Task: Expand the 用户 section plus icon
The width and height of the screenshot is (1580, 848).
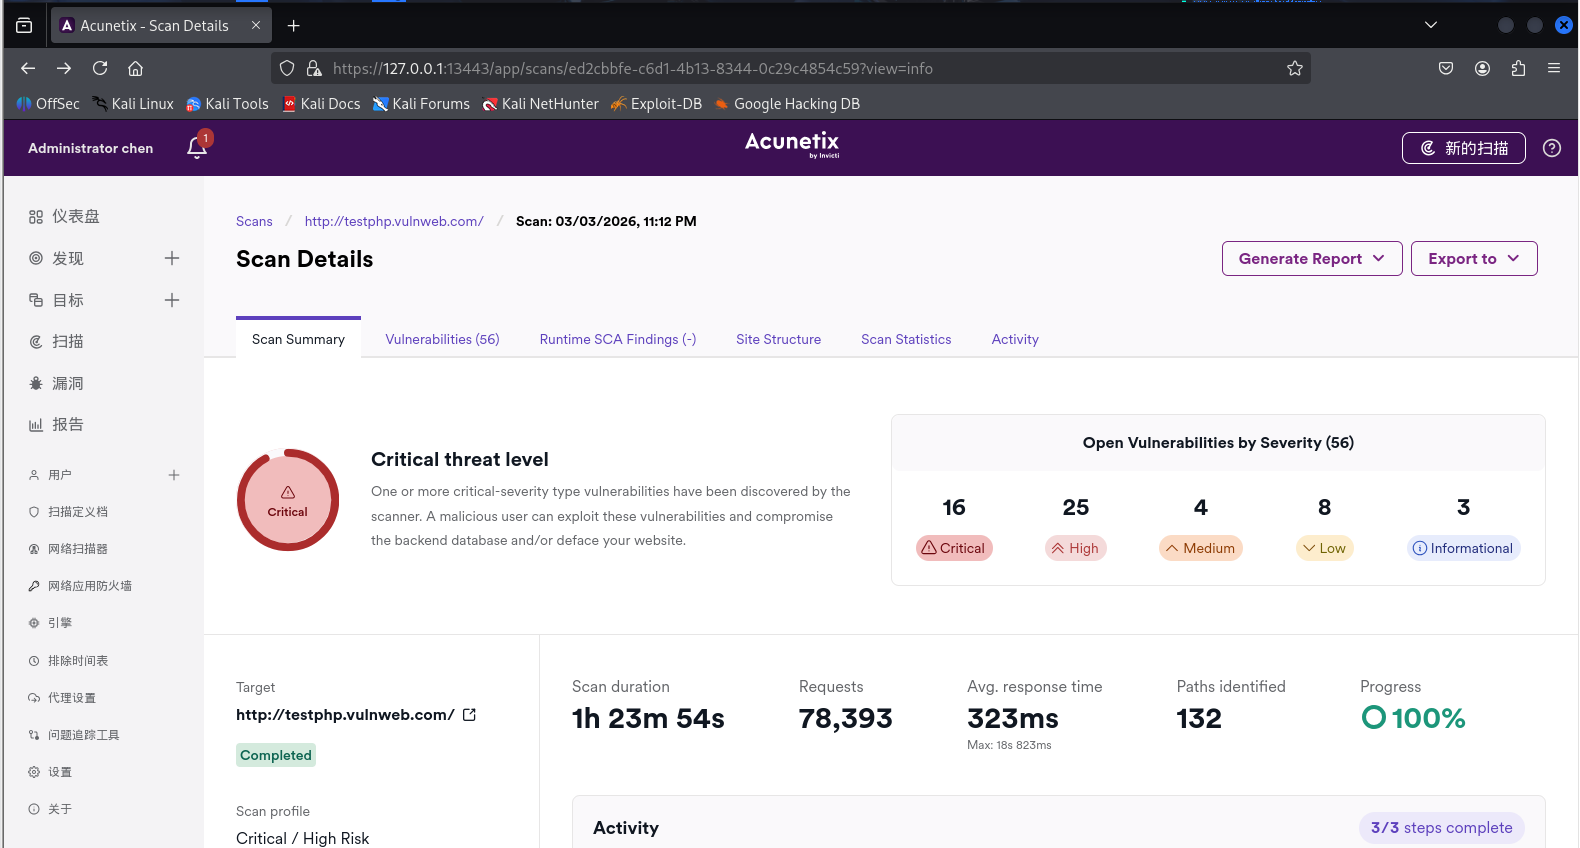Action: [174, 475]
